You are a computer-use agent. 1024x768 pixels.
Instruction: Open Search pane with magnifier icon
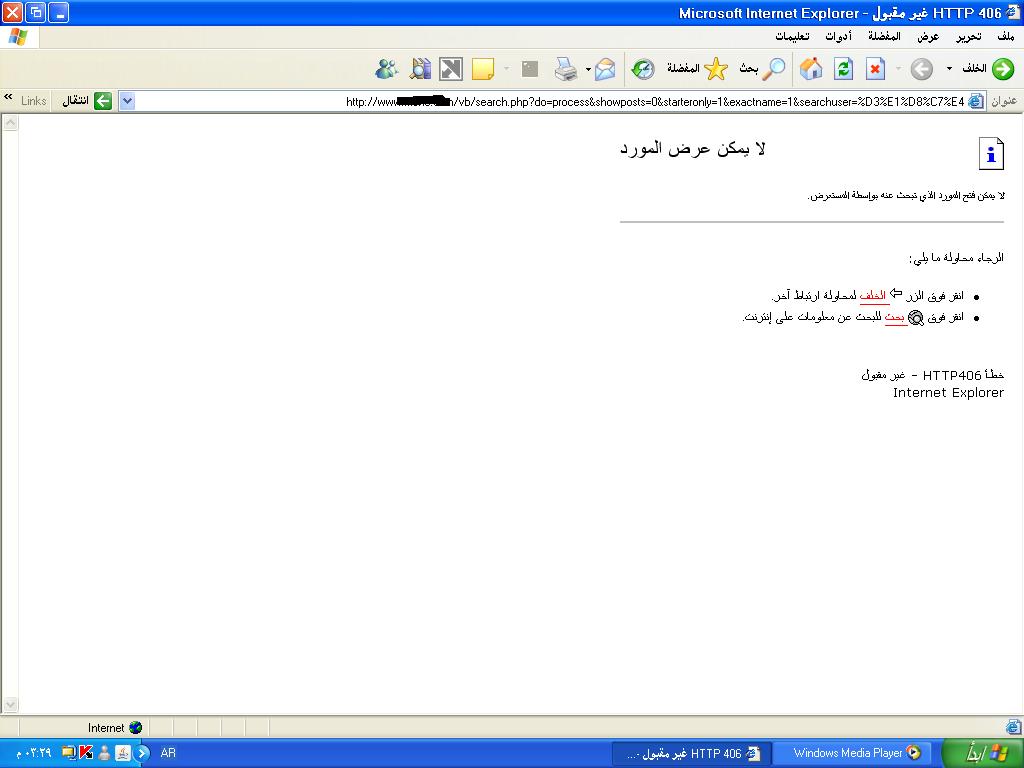tap(774, 69)
